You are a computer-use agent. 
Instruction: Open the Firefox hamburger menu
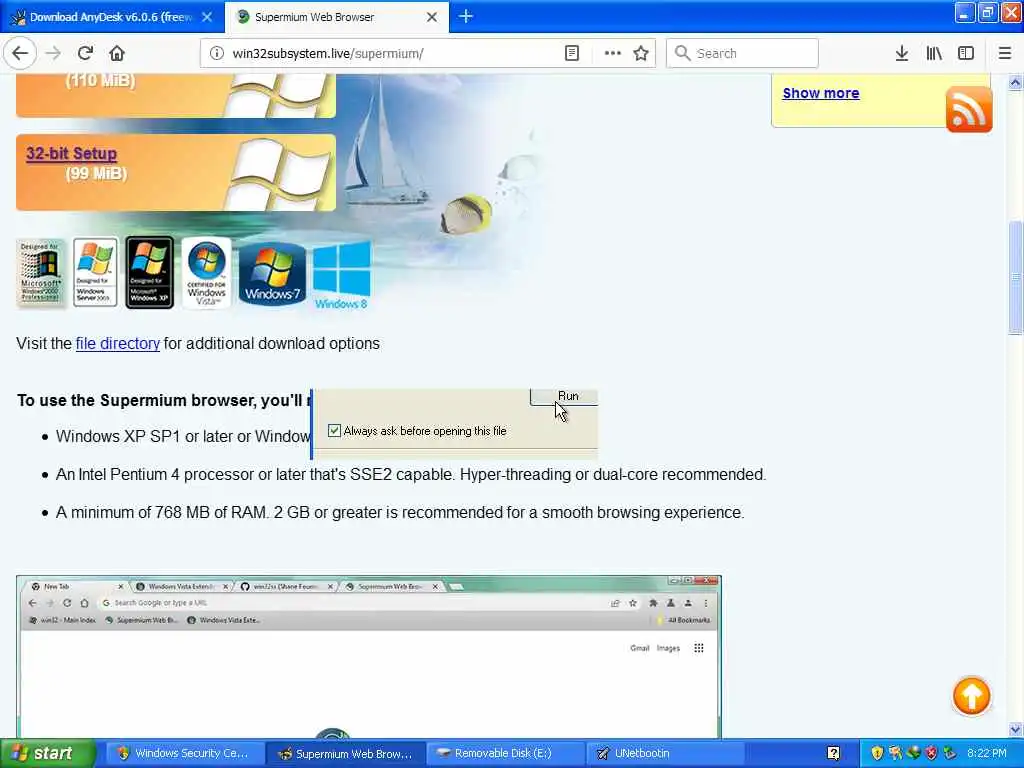(1004, 53)
